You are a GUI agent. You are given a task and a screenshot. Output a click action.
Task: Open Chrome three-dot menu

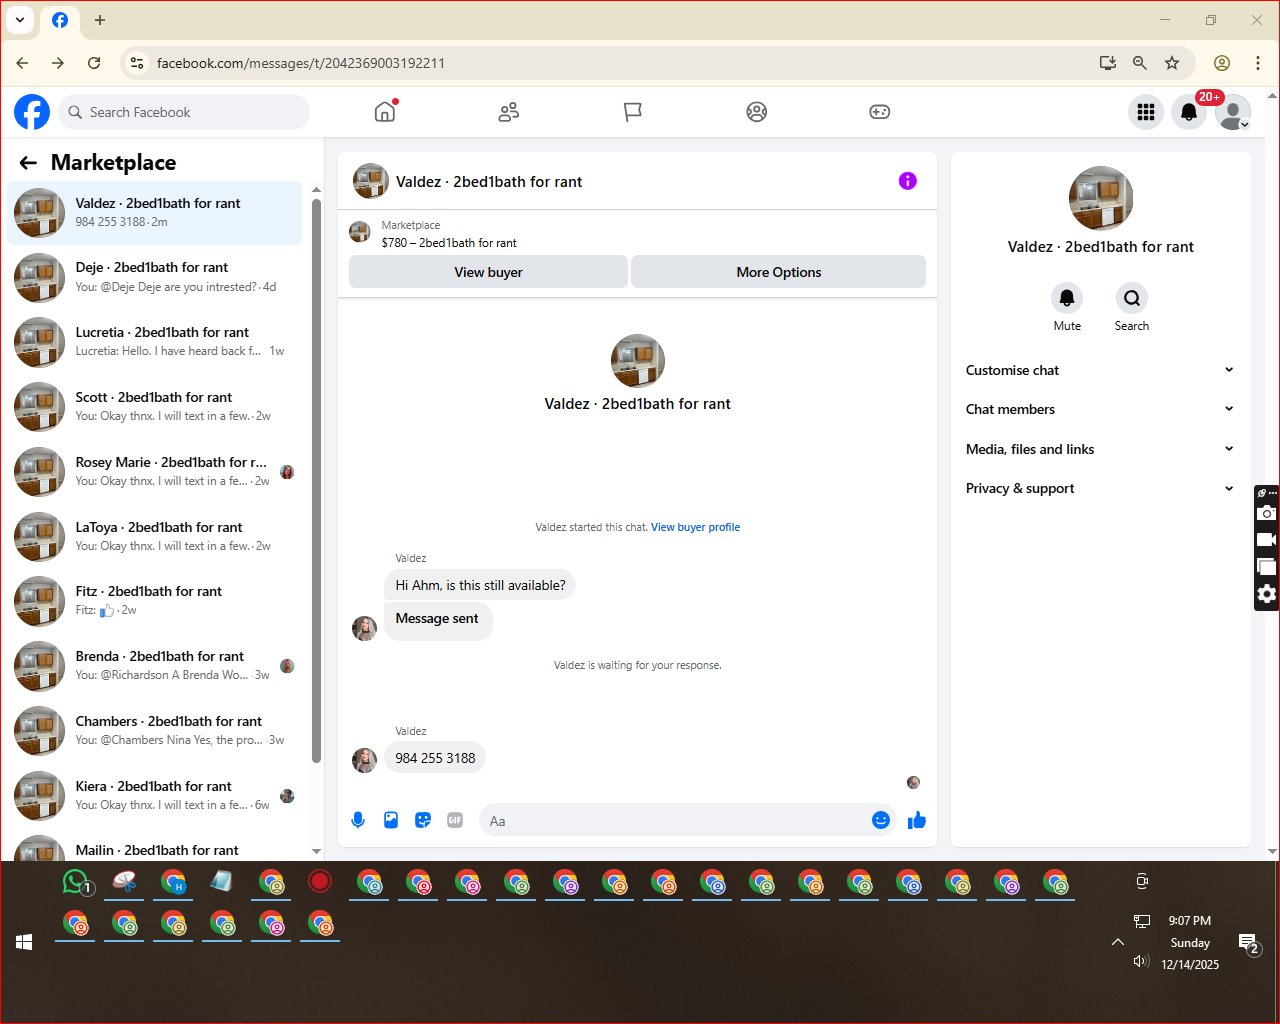[x=1258, y=63]
